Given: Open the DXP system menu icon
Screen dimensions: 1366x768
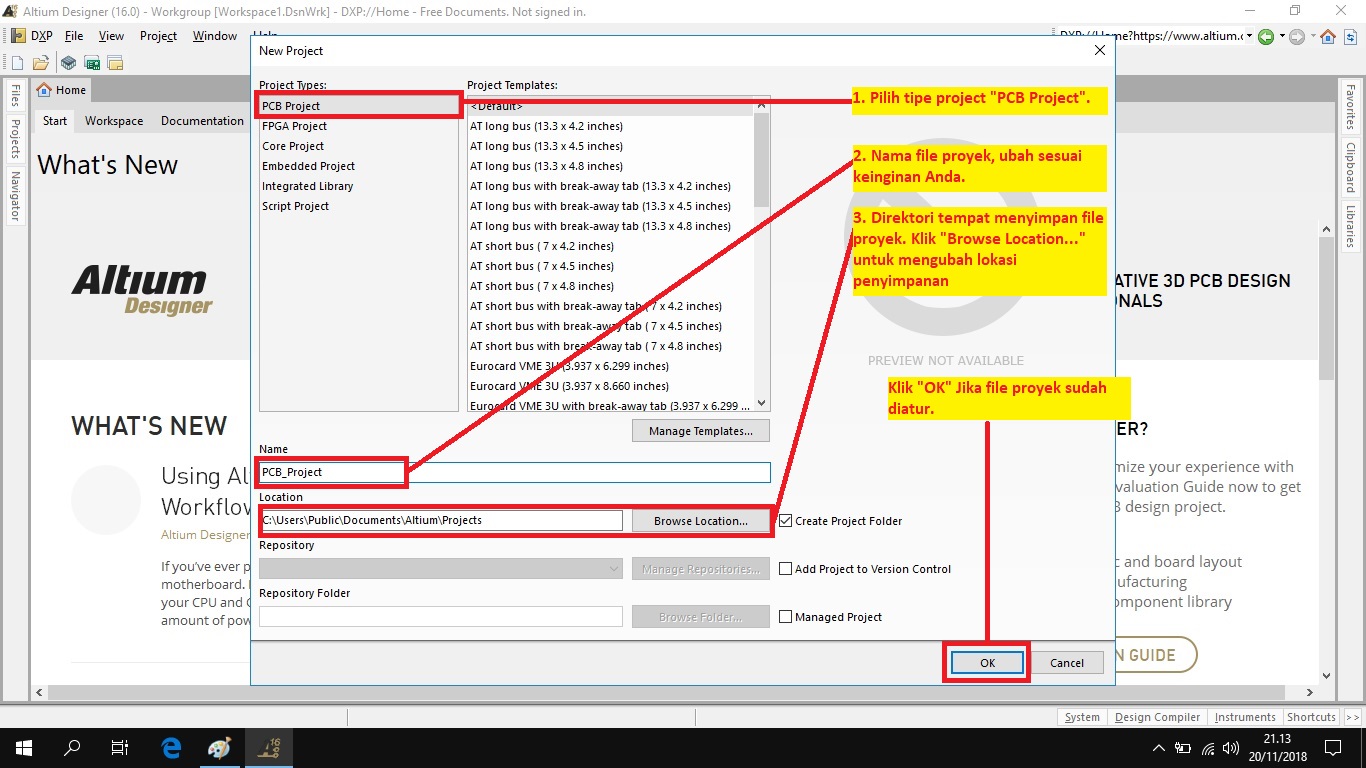Looking at the screenshot, I should (18, 36).
